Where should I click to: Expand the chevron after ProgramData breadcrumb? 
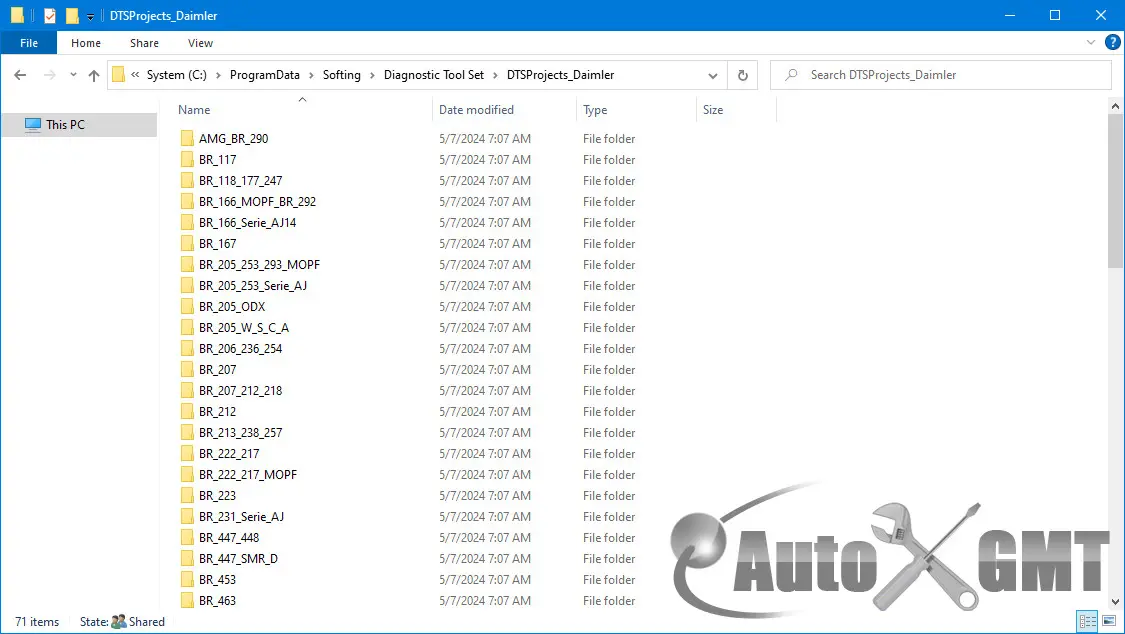click(x=311, y=75)
